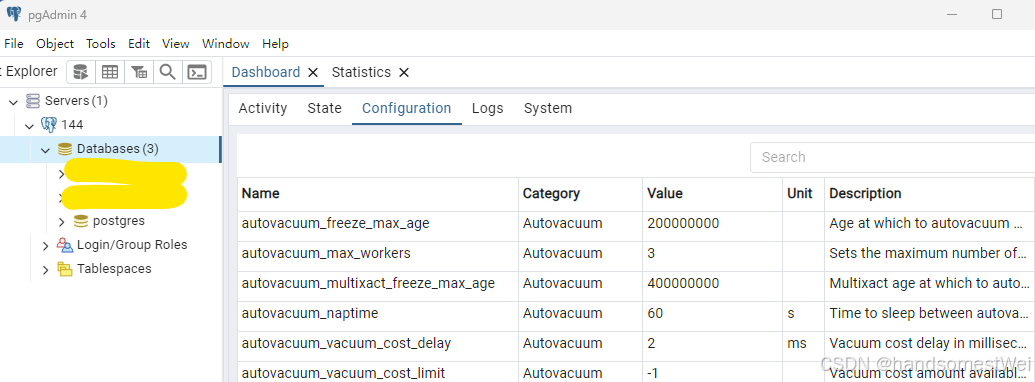
Task: Open the Help menu
Action: 275,44
